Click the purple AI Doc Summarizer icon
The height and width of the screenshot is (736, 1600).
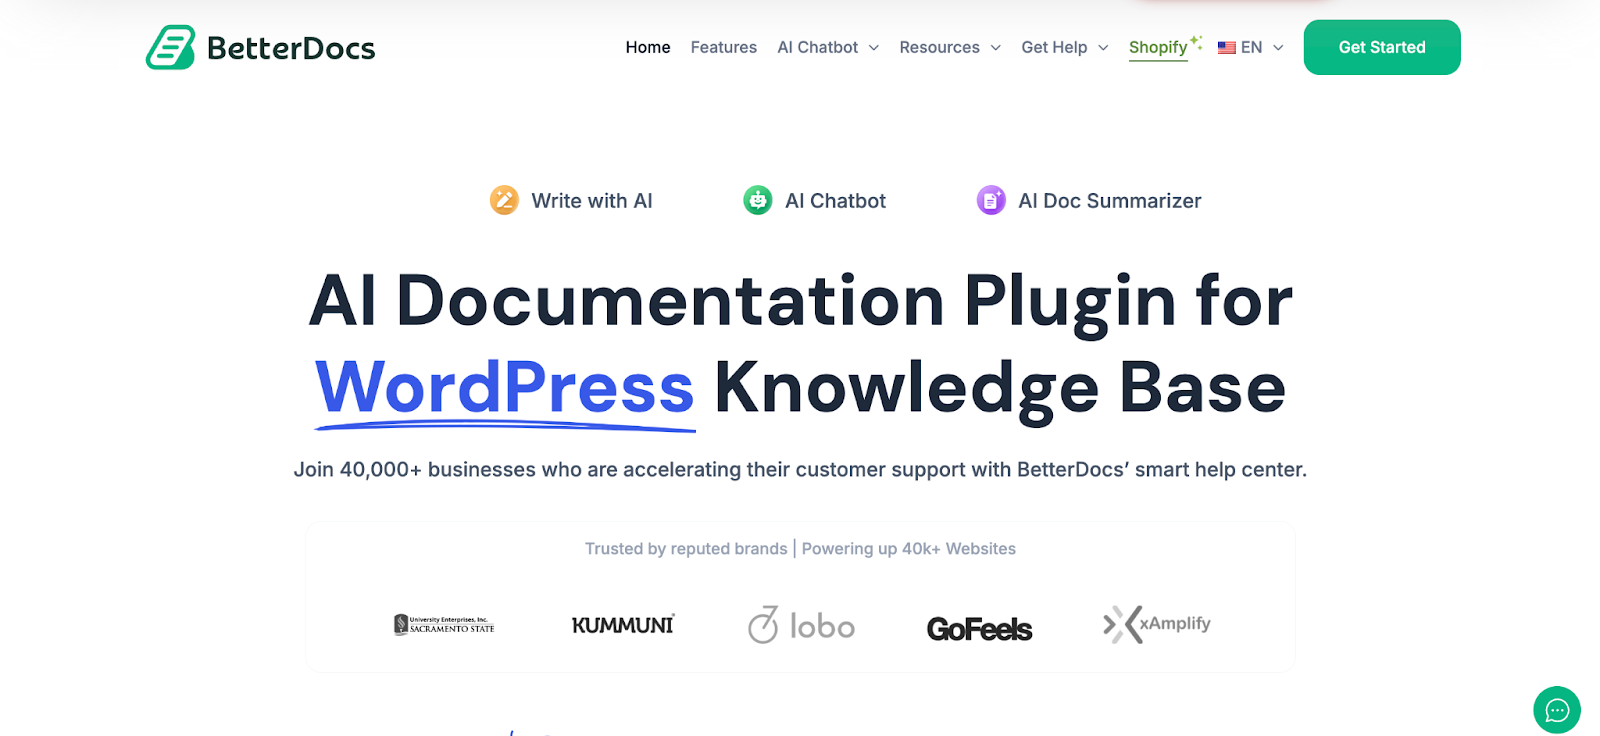(991, 200)
